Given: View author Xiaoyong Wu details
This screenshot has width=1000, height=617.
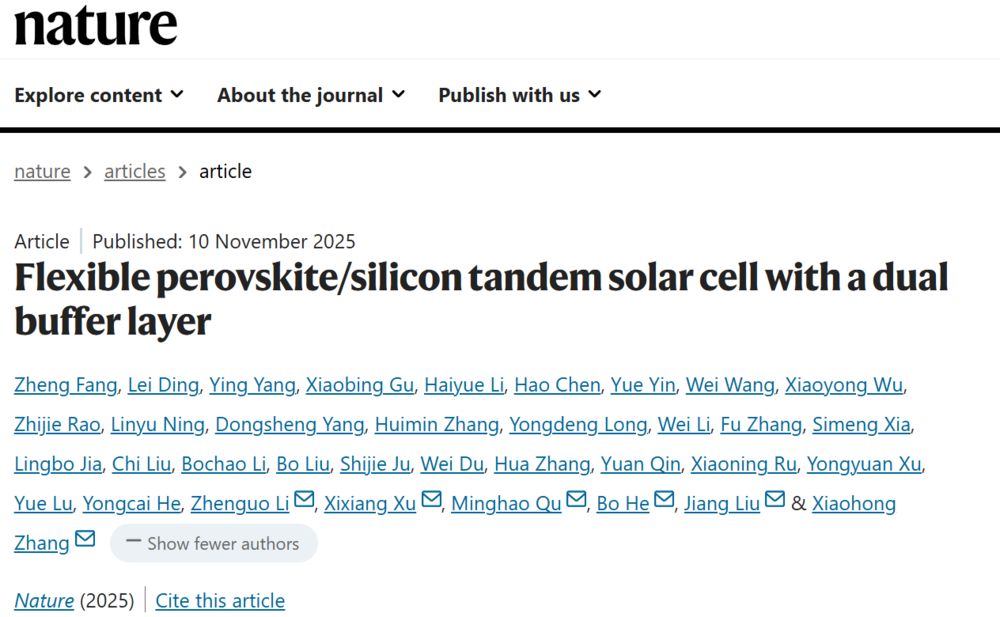Looking at the screenshot, I should 844,385.
